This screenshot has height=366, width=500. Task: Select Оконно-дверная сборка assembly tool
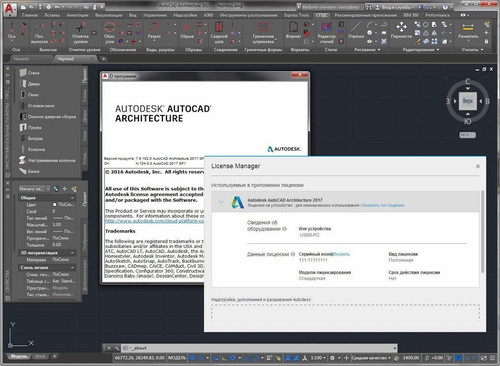coord(48,117)
